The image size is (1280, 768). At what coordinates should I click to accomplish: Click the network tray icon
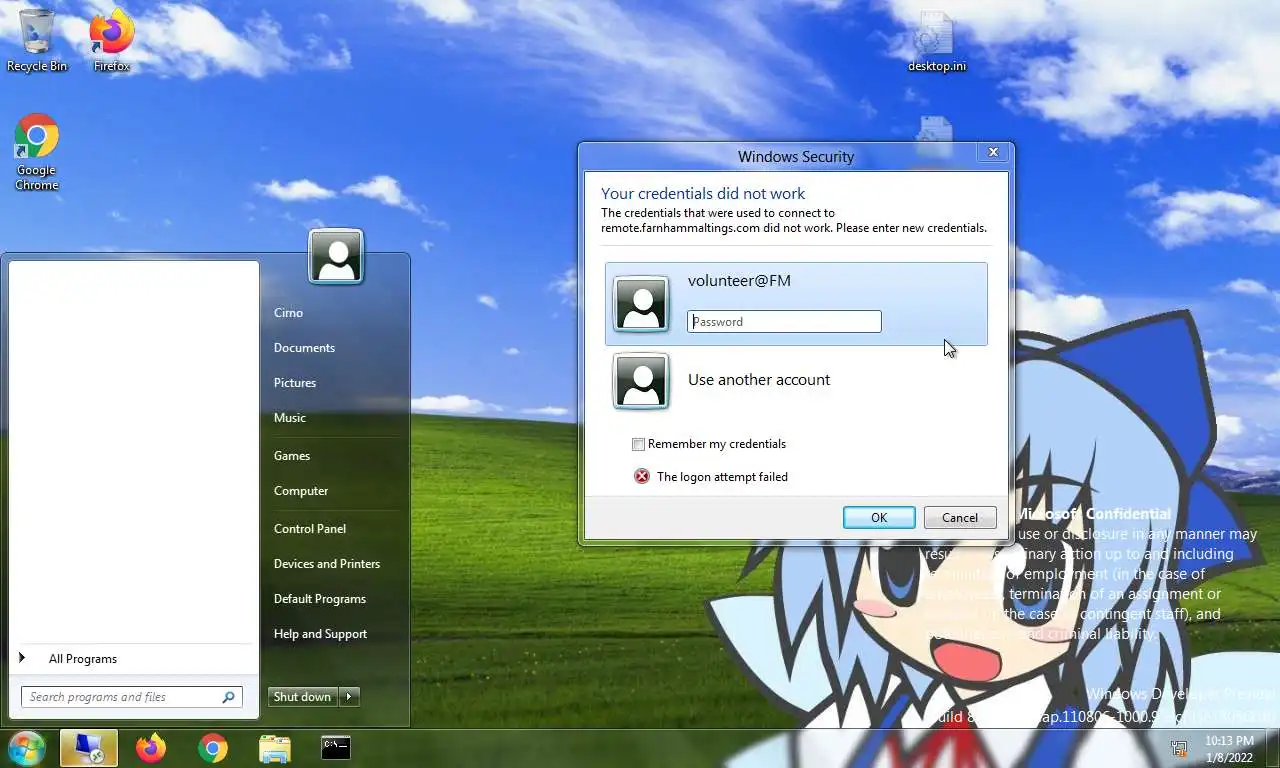(x=1180, y=748)
